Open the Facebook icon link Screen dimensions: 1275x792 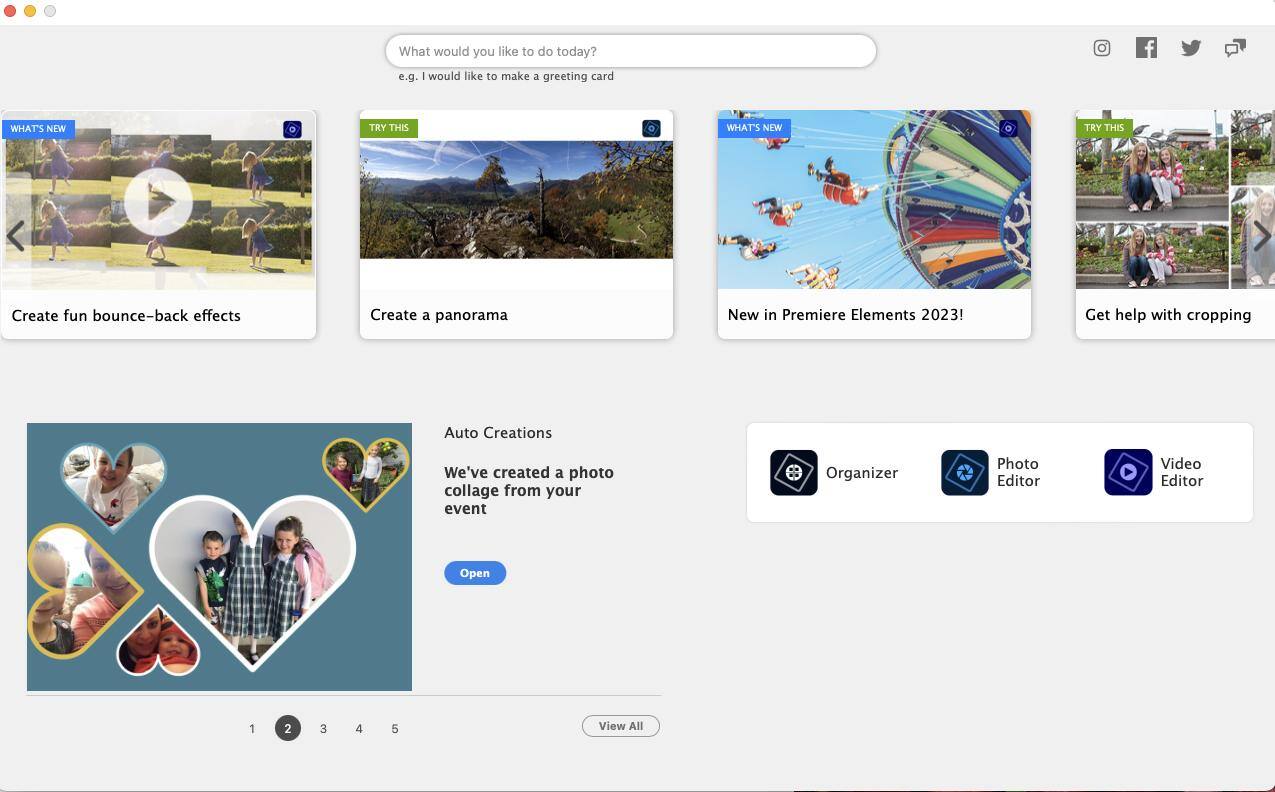tap(1146, 48)
